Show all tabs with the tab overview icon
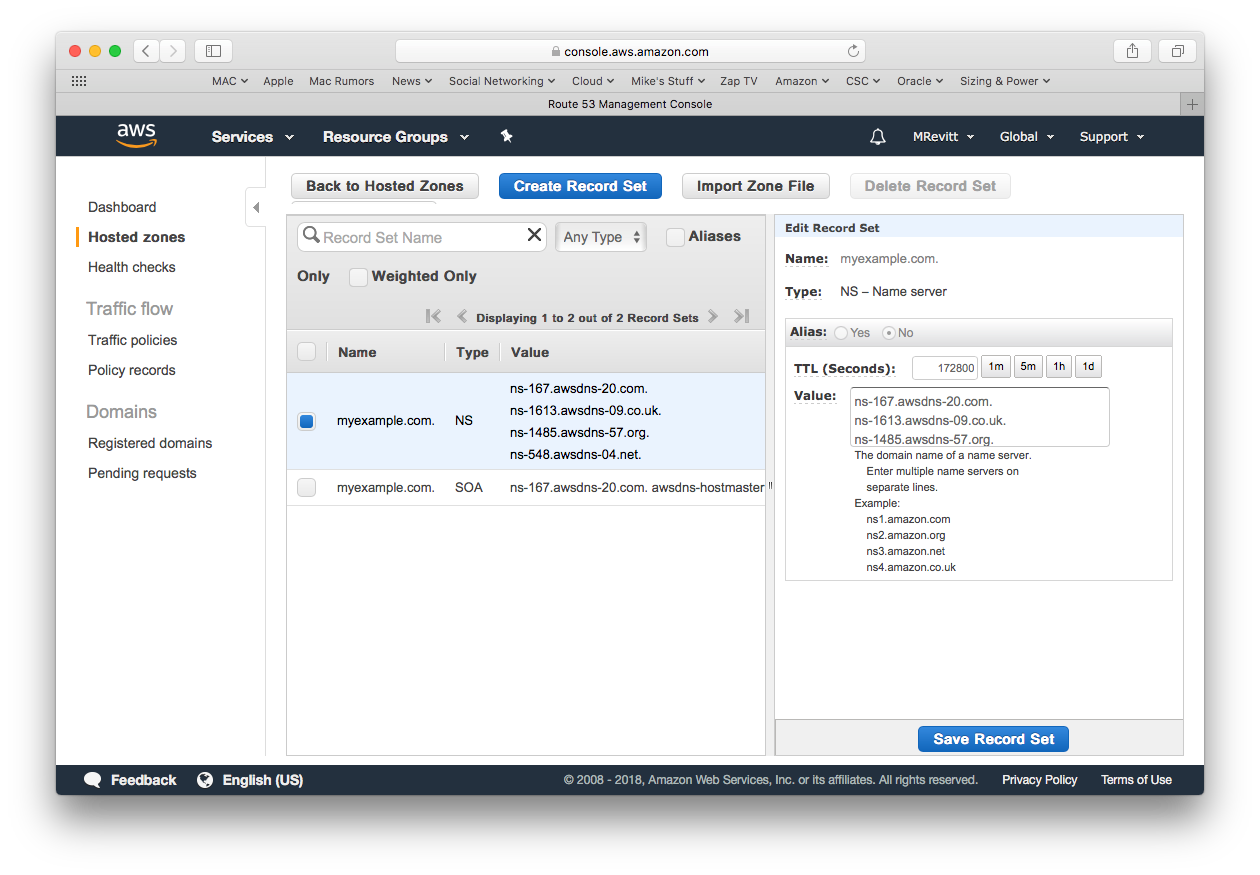This screenshot has height=875, width=1260. (1177, 51)
